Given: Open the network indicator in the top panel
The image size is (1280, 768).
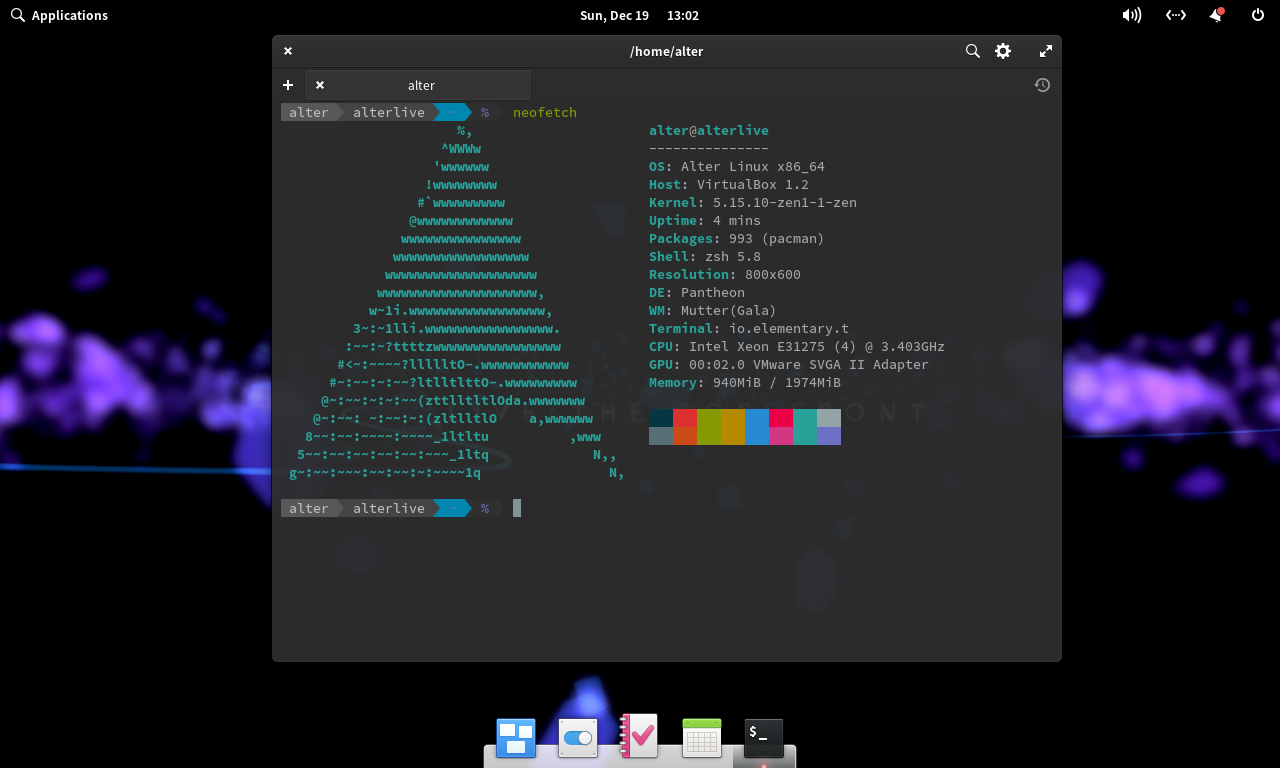Looking at the screenshot, I should pos(1176,15).
